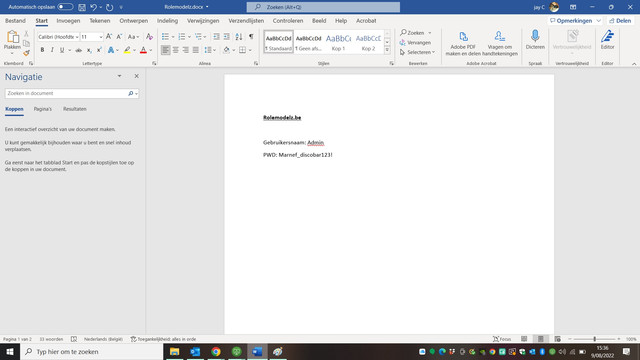Image resolution: width=640 pixels, height=360 pixels.
Task: Apply subscript formatting
Action: (x=89, y=50)
